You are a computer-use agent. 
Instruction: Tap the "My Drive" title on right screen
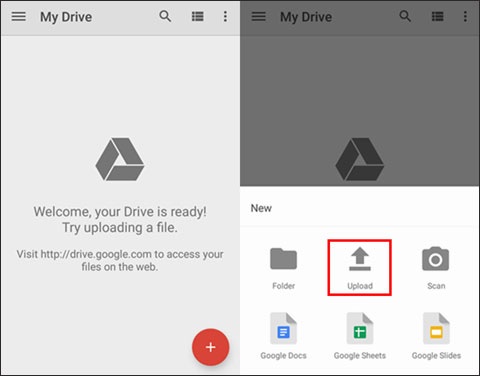(x=306, y=17)
